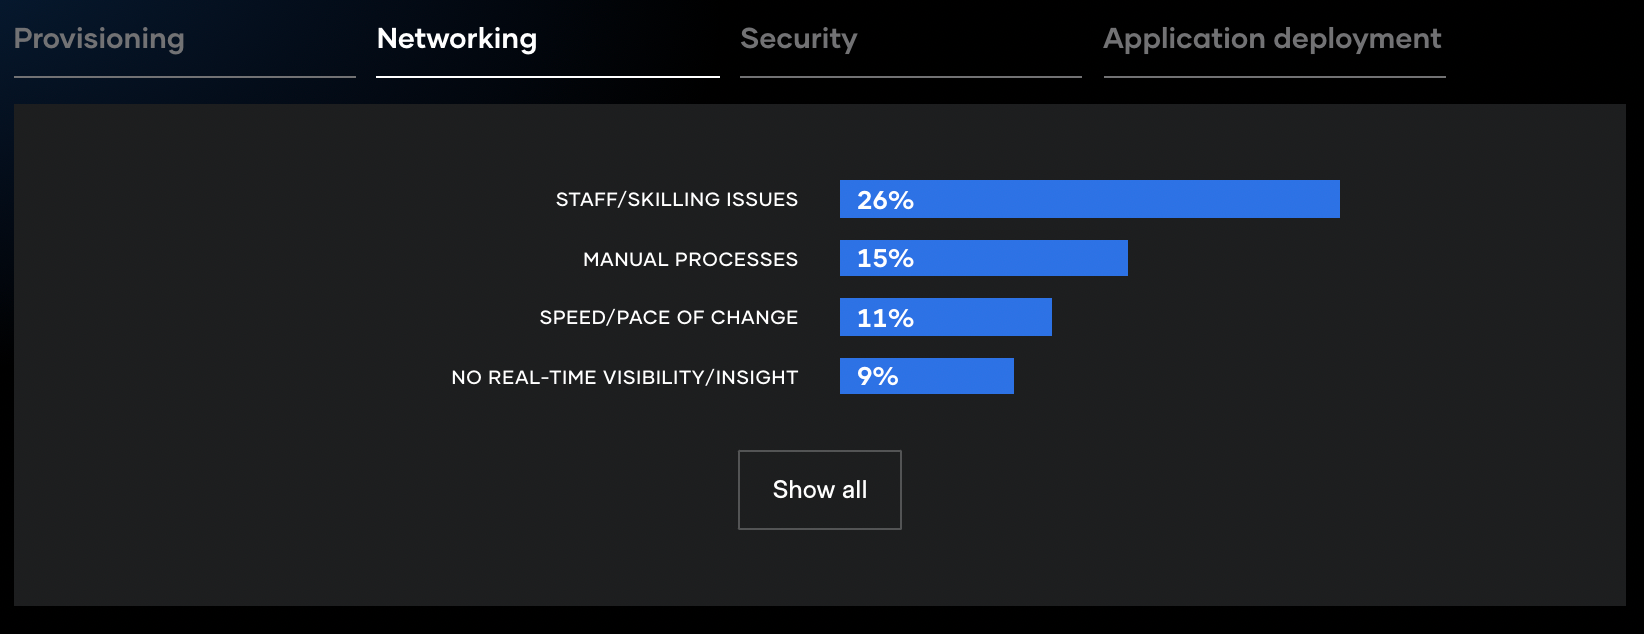Viewport: 1644px width, 634px height.
Task: Click the 26% value text
Action: (x=885, y=200)
